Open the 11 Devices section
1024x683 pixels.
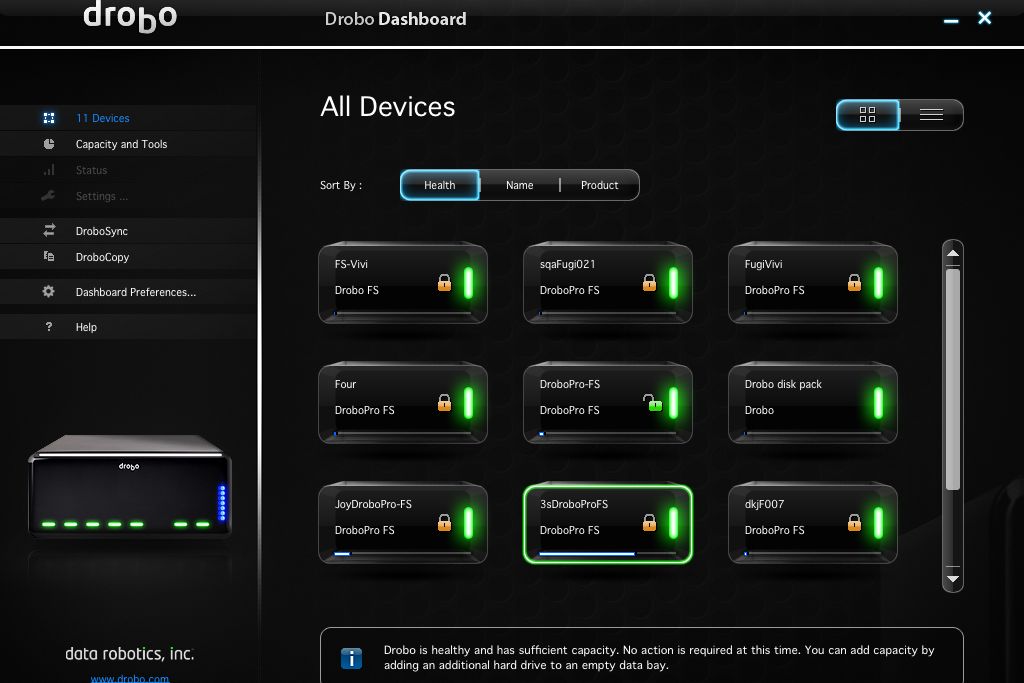(x=129, y=118)
